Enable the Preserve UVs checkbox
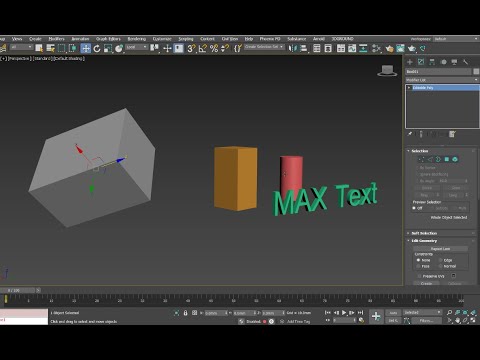The height and width of the screenshot is (360, 480). point(420,276)
